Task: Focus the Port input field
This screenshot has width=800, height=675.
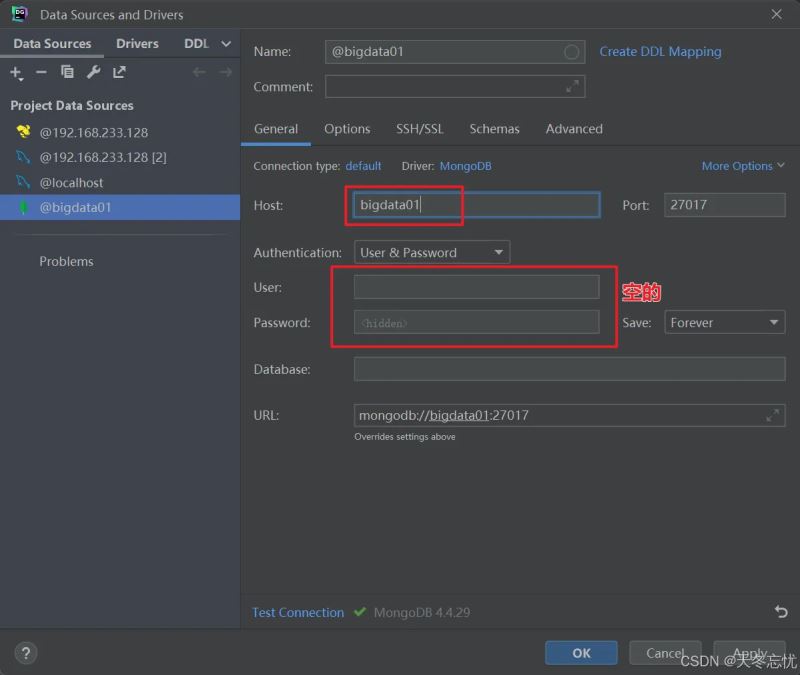Action: [x=724, y=205]
